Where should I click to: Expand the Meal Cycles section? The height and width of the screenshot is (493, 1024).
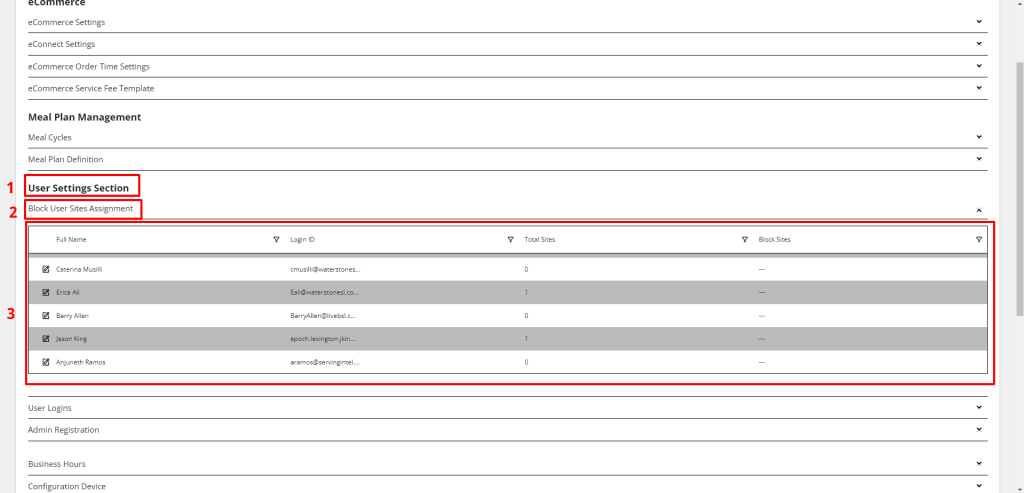978,137
